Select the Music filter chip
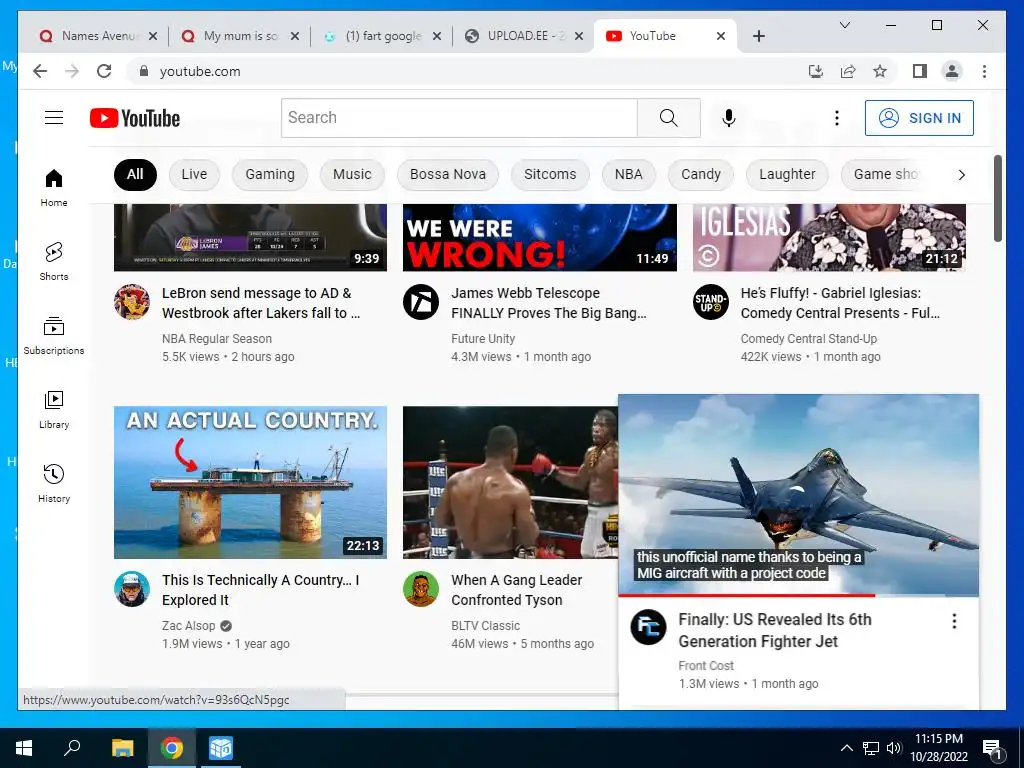 352,174
